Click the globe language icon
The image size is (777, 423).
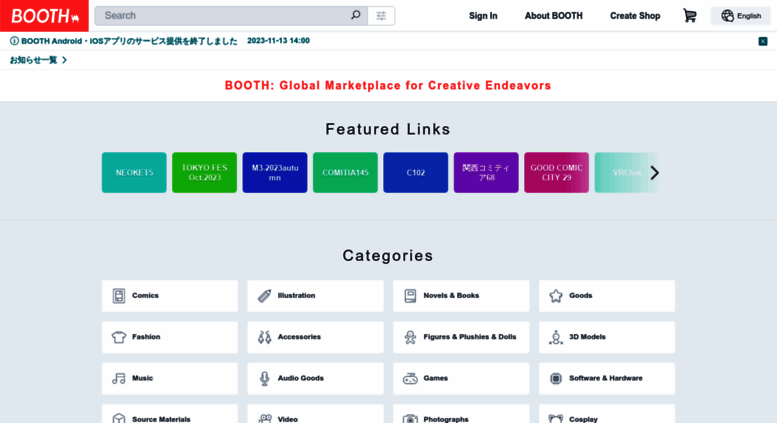(x=727, y=16)
